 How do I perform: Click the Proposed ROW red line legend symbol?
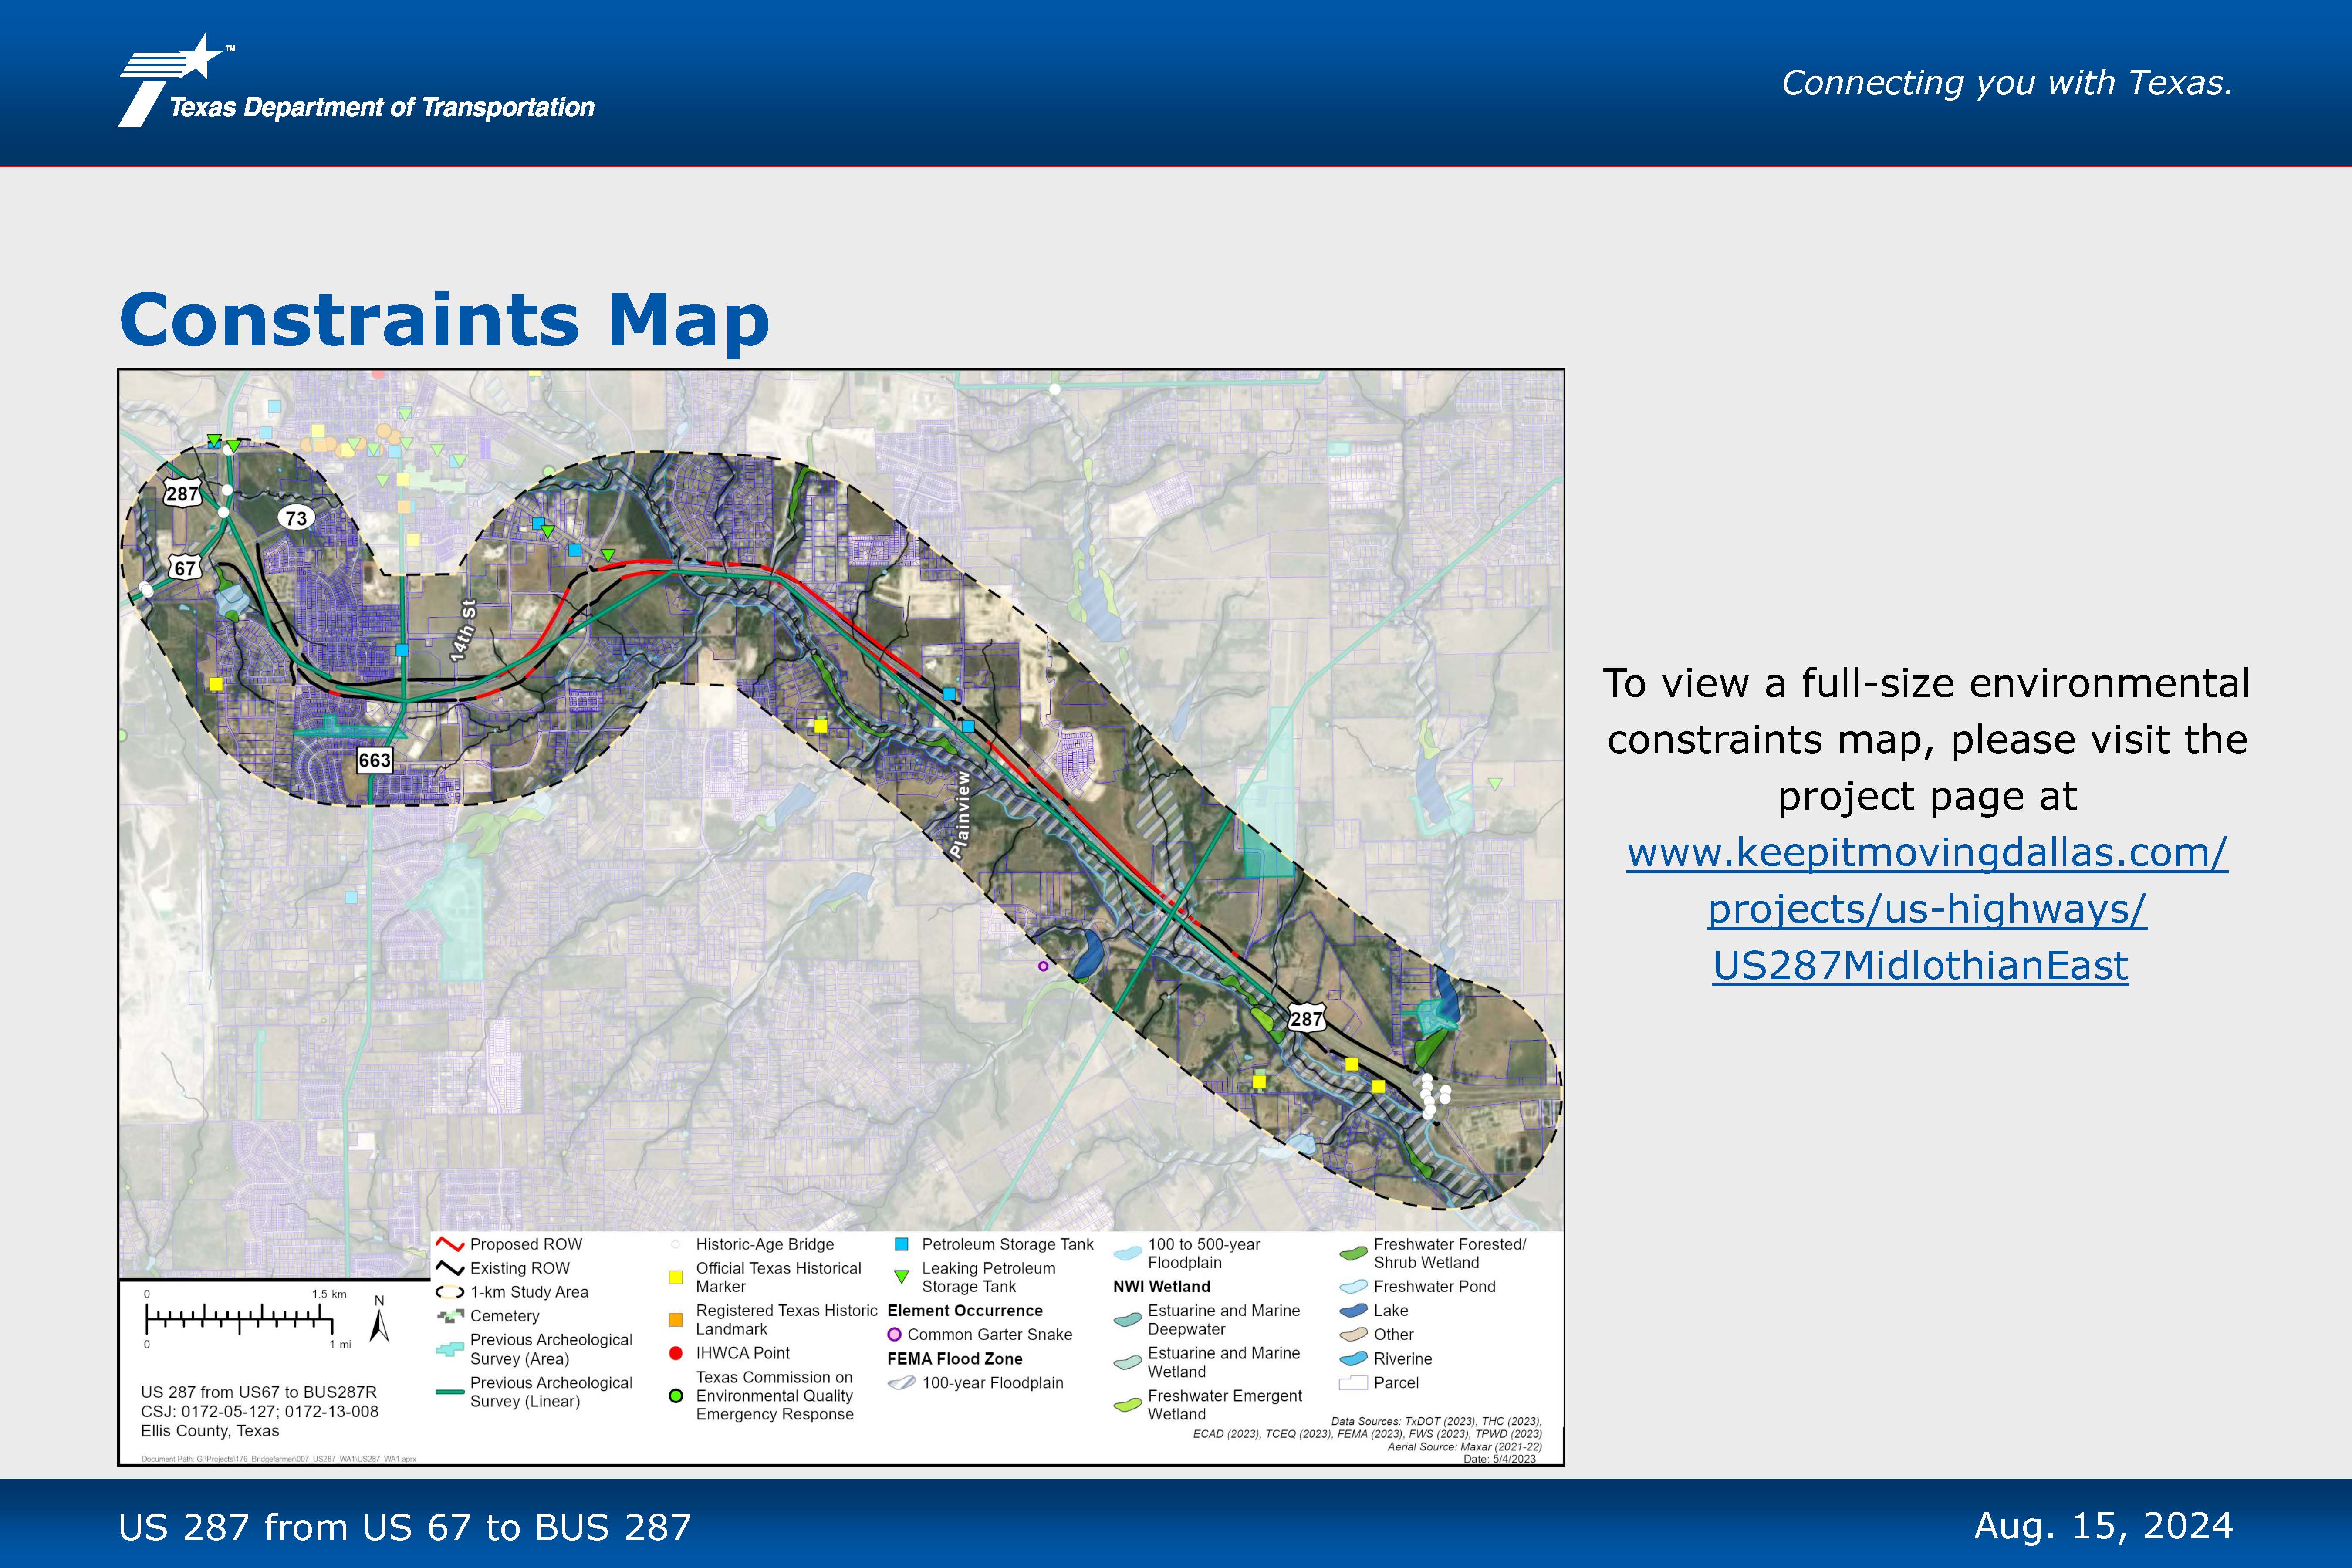[x=450, y=1245]
